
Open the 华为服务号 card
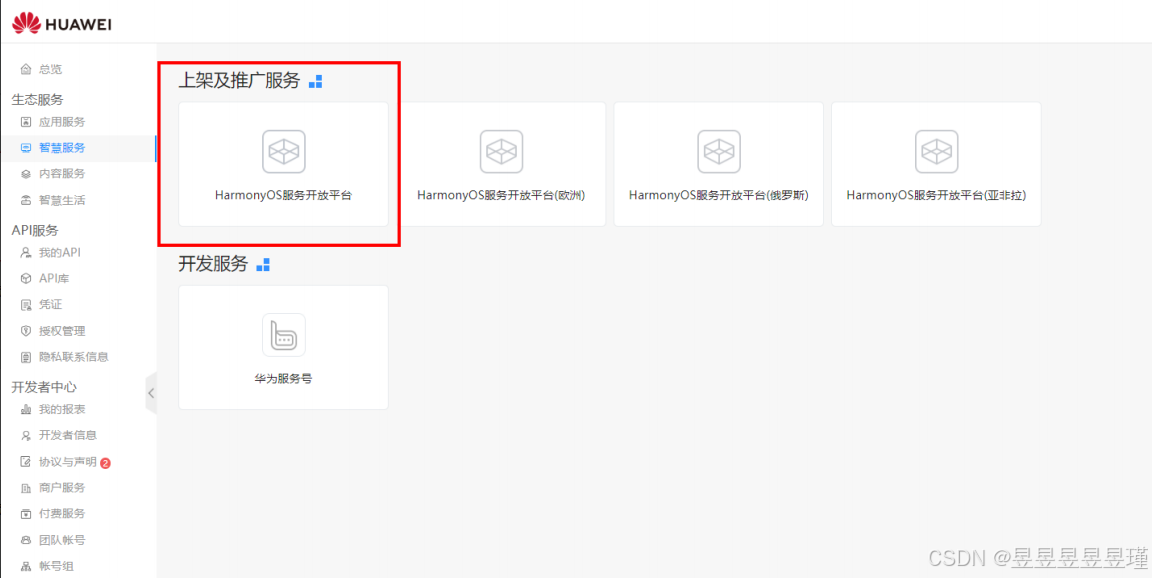[x=284, y=347]
